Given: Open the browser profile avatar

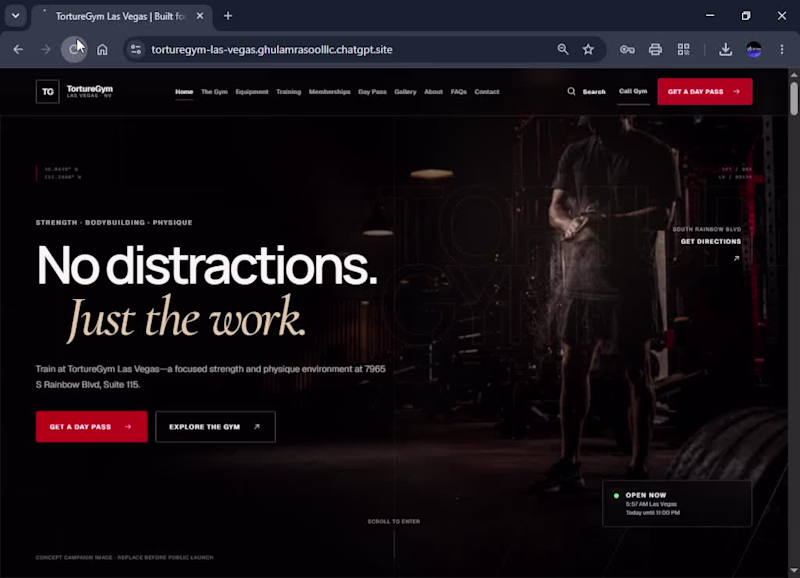Looking at the screenshot, I should point(754,49).
